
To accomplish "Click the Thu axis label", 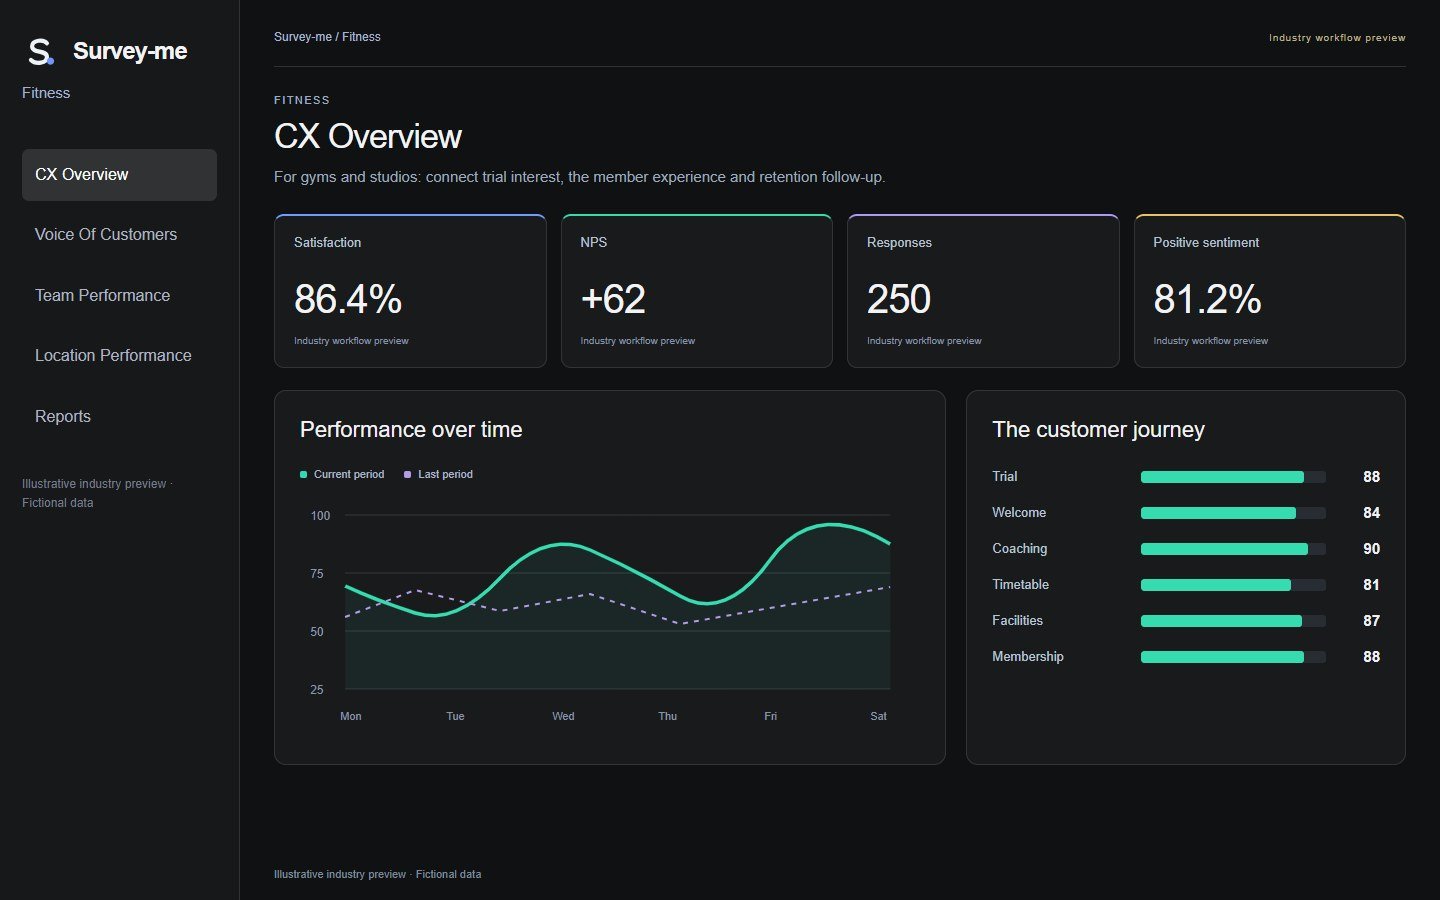I will (x=668, y=716).
